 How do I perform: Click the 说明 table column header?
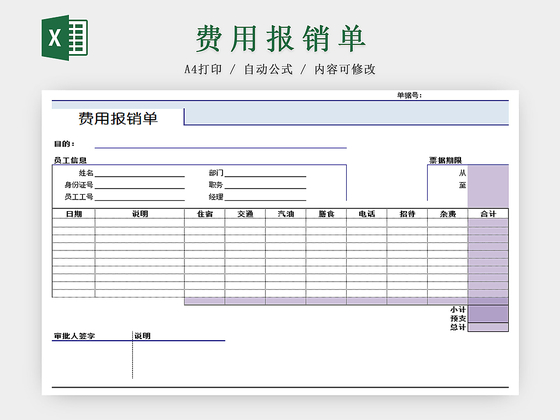point(140,214)
